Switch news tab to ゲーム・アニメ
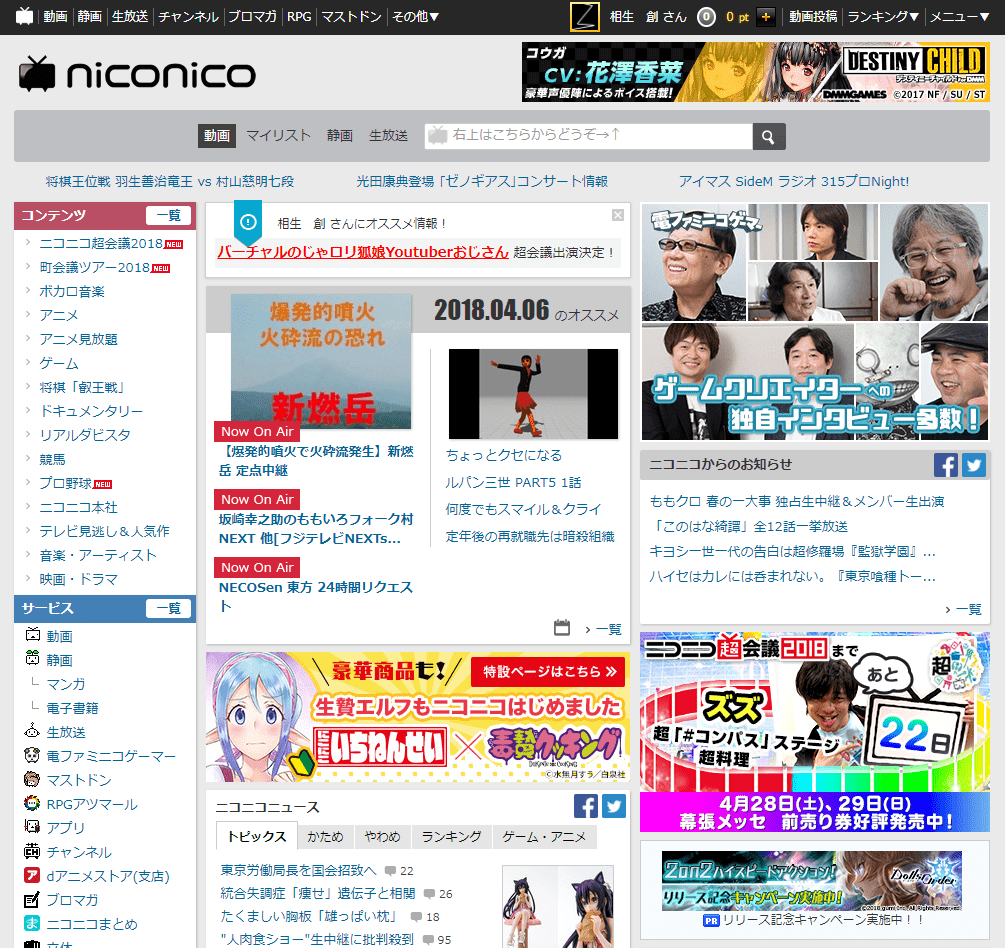Viewport: 1005px width, 948px height. (x=544, y=836)
